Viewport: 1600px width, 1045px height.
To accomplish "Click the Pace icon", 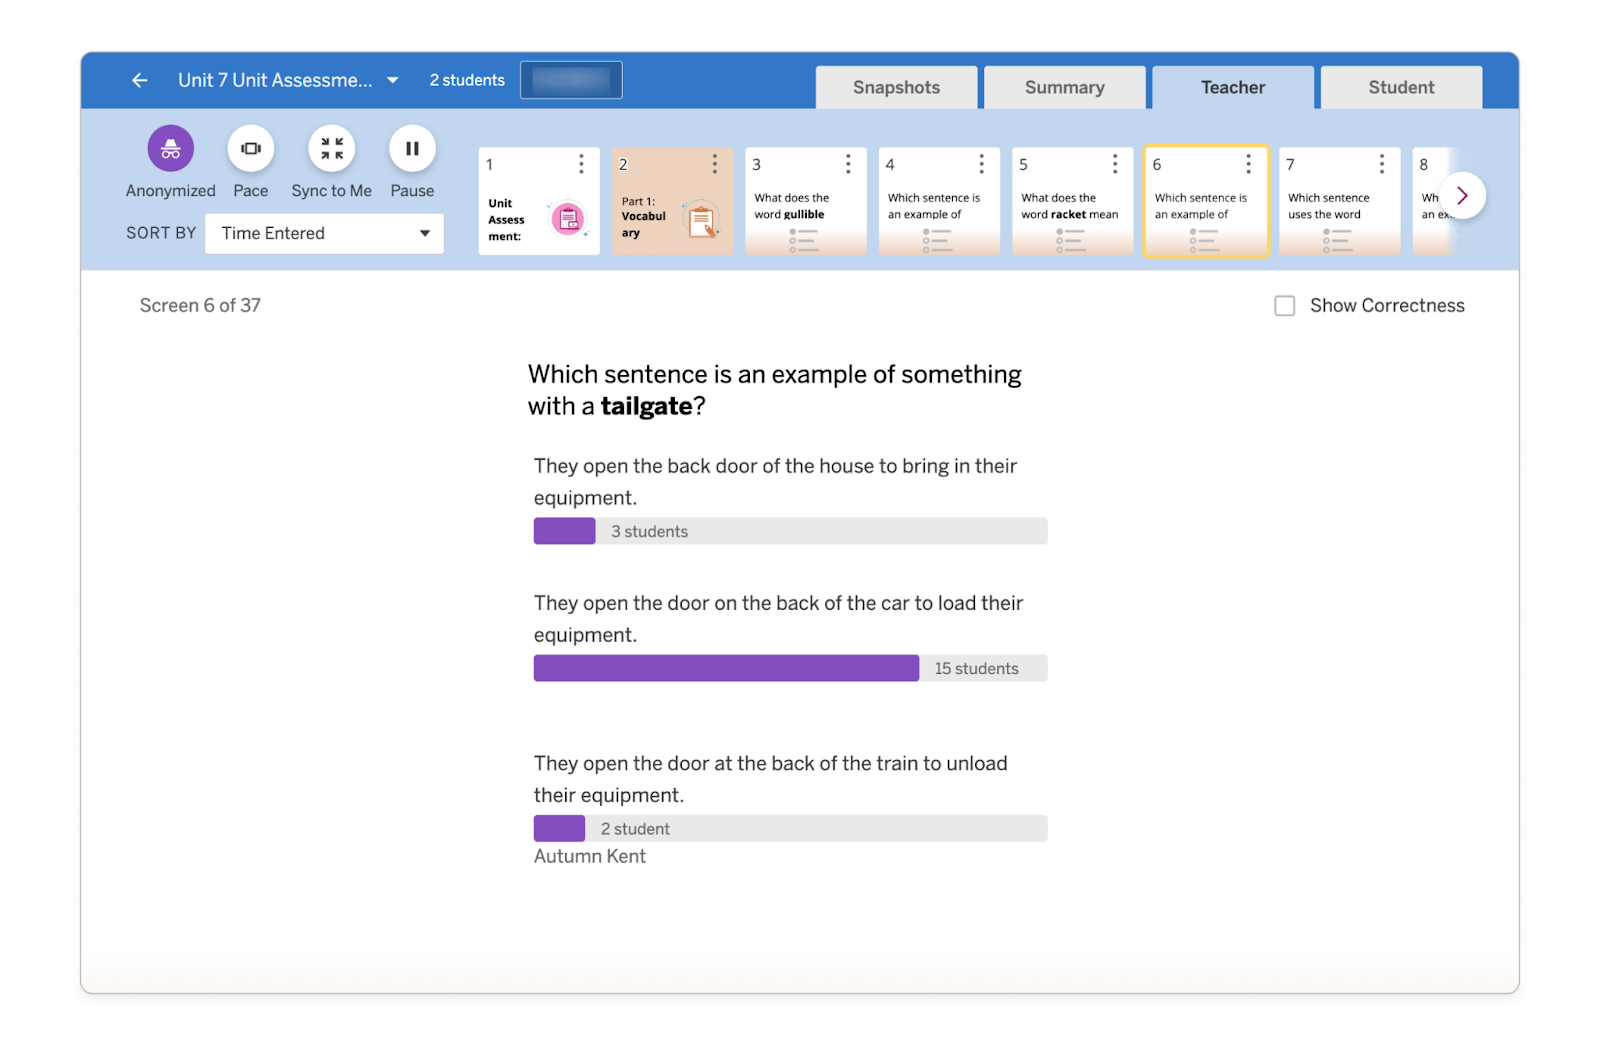I will point(250,148).
